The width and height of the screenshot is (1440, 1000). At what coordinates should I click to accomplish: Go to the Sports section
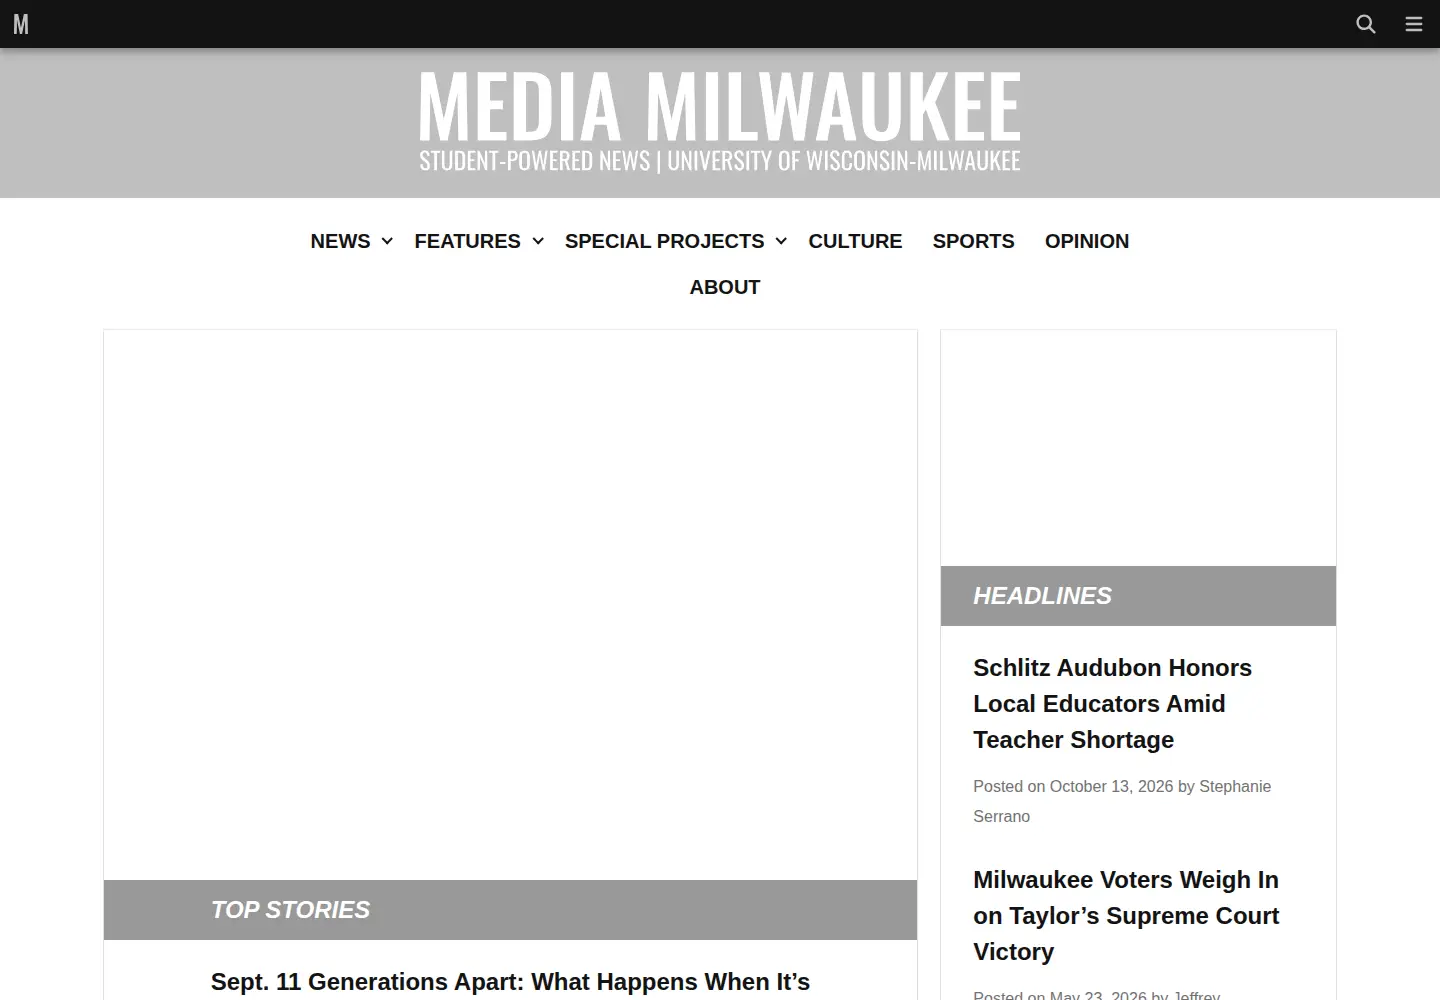(x=973, y=241)
